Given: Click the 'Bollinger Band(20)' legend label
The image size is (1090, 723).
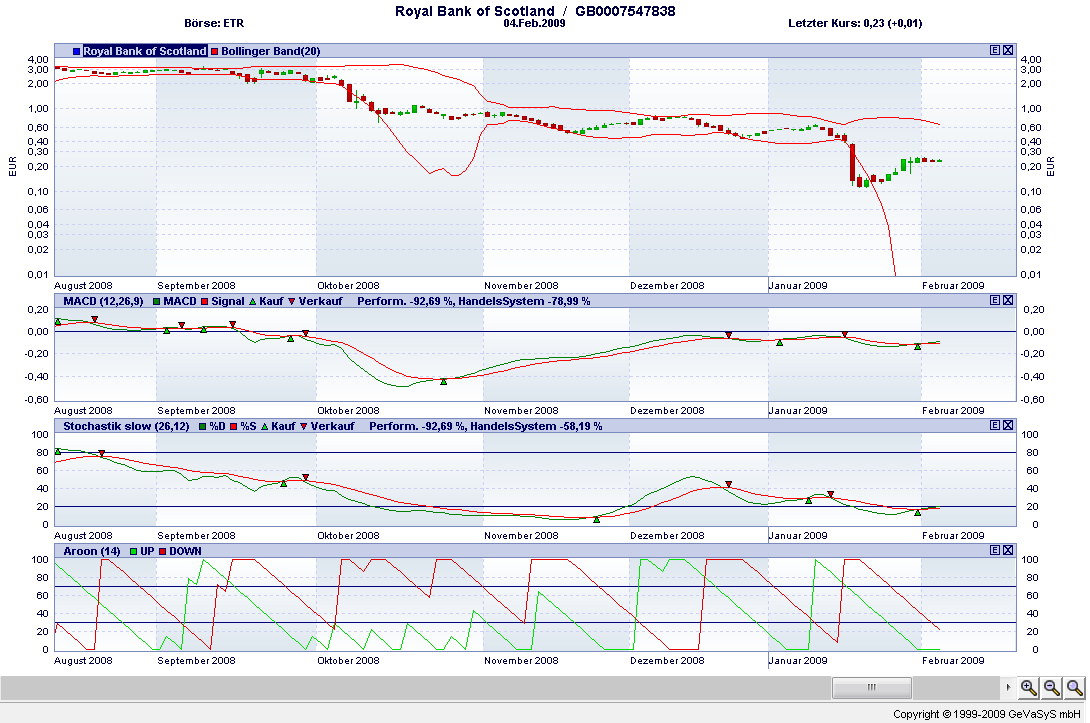Looking at the screenshot, I should tap(270, 51).
